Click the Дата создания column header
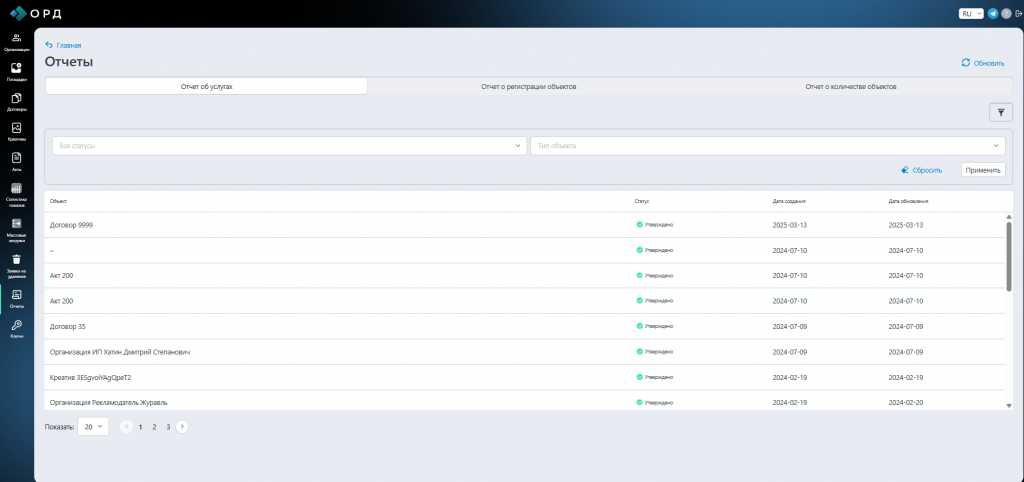 click(789, 201)
